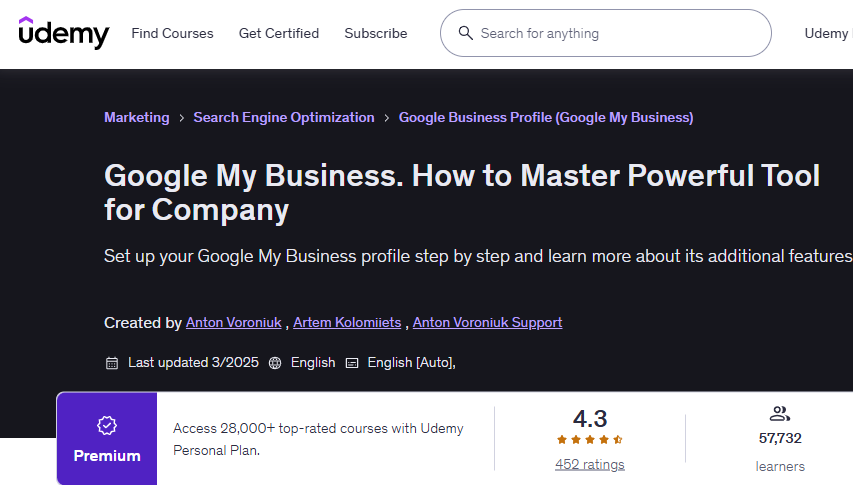Open the Find Courses menu
Image resolution: width=853 pixels, height=485 pixels.
(x=172, y=33)
